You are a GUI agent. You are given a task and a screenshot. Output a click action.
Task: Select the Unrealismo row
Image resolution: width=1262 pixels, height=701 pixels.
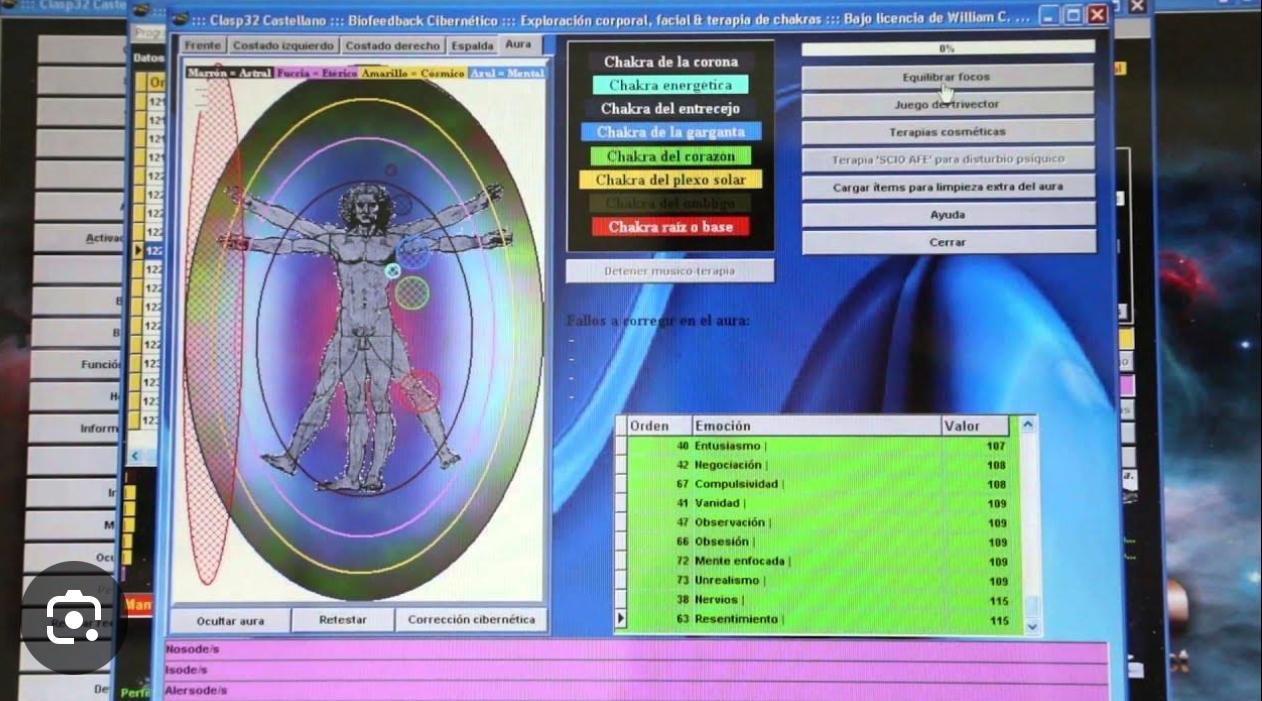pyautogui.click(x=819, y=581)
